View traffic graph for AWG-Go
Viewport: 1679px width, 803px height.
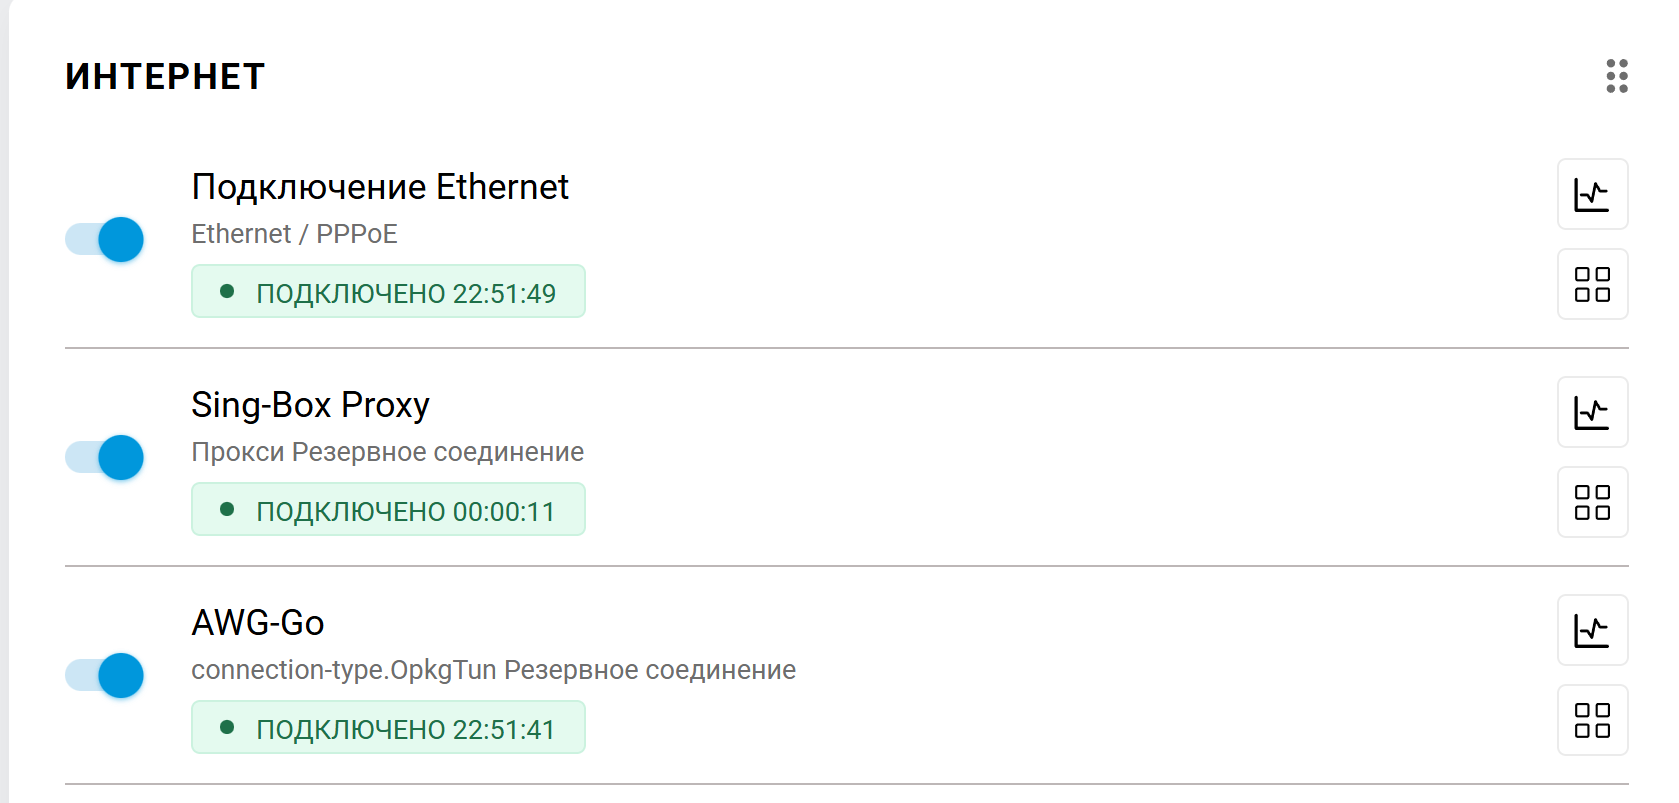click(x=1592, y=630)
